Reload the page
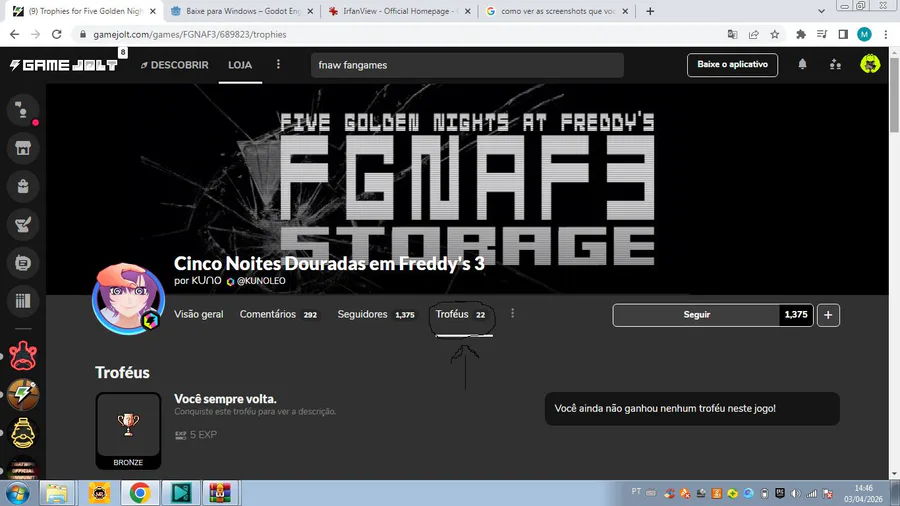900x506 pixels. coord(56,34)
